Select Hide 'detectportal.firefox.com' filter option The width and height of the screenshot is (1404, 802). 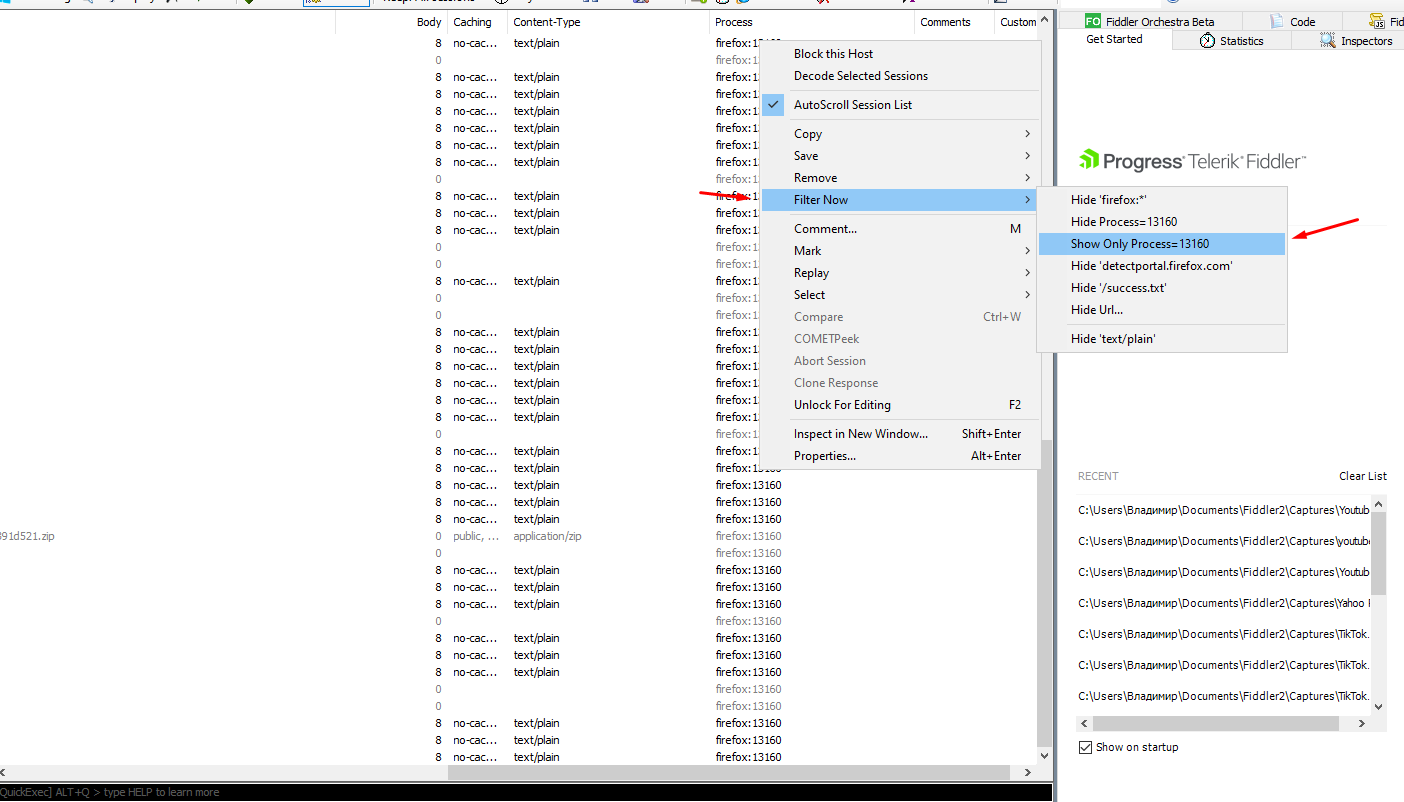1151,266
